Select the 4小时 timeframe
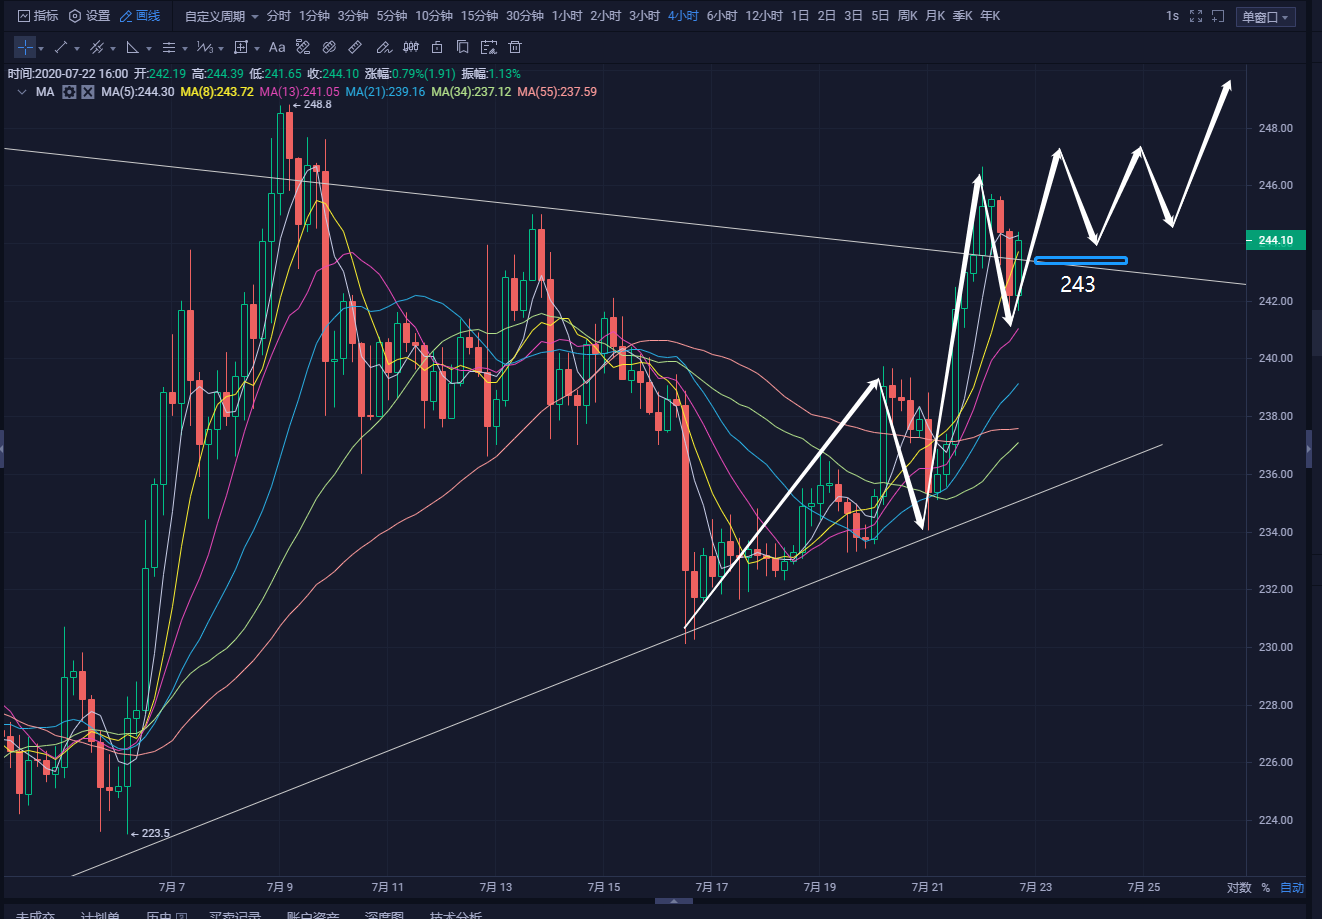 click(683, 16)
